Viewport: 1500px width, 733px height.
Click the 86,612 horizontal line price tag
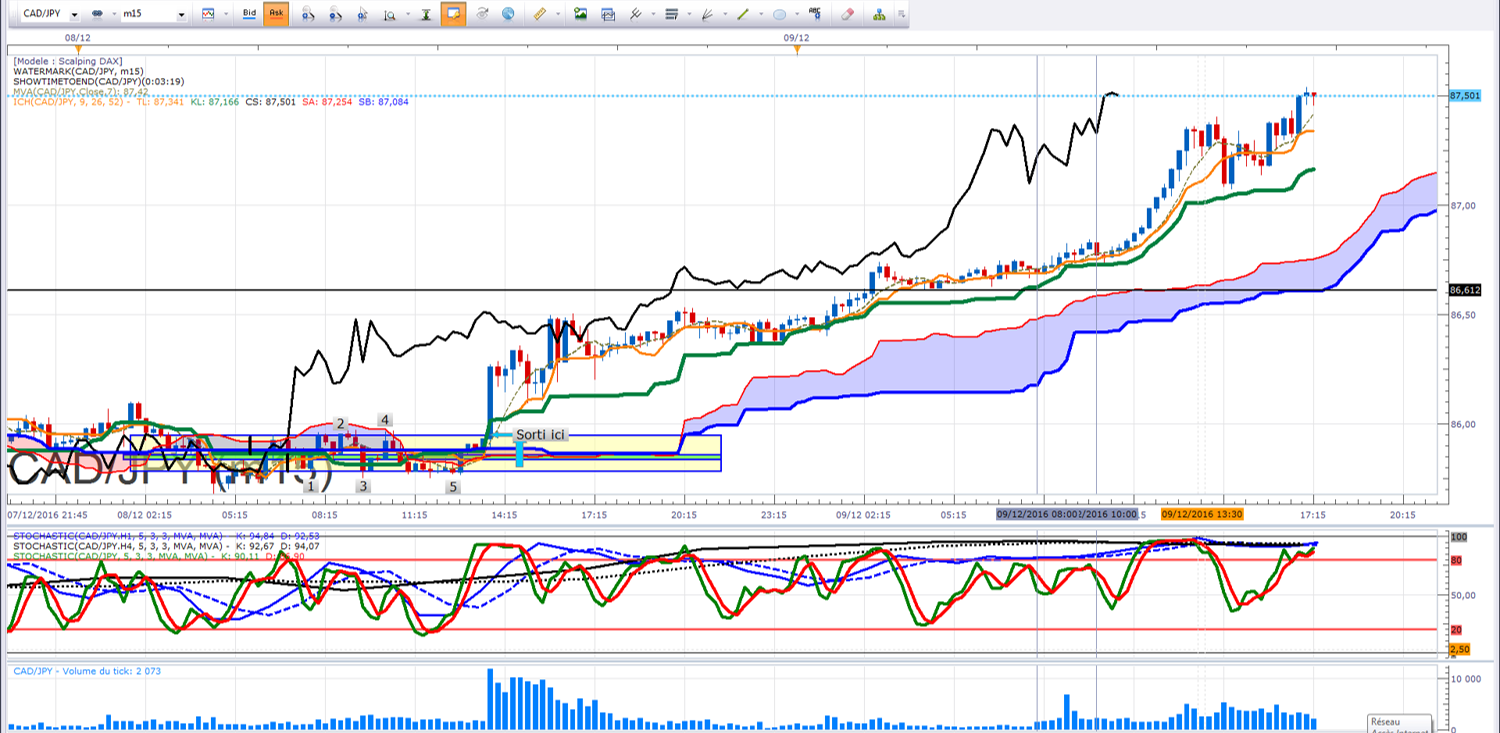(x=1464, y=290)
